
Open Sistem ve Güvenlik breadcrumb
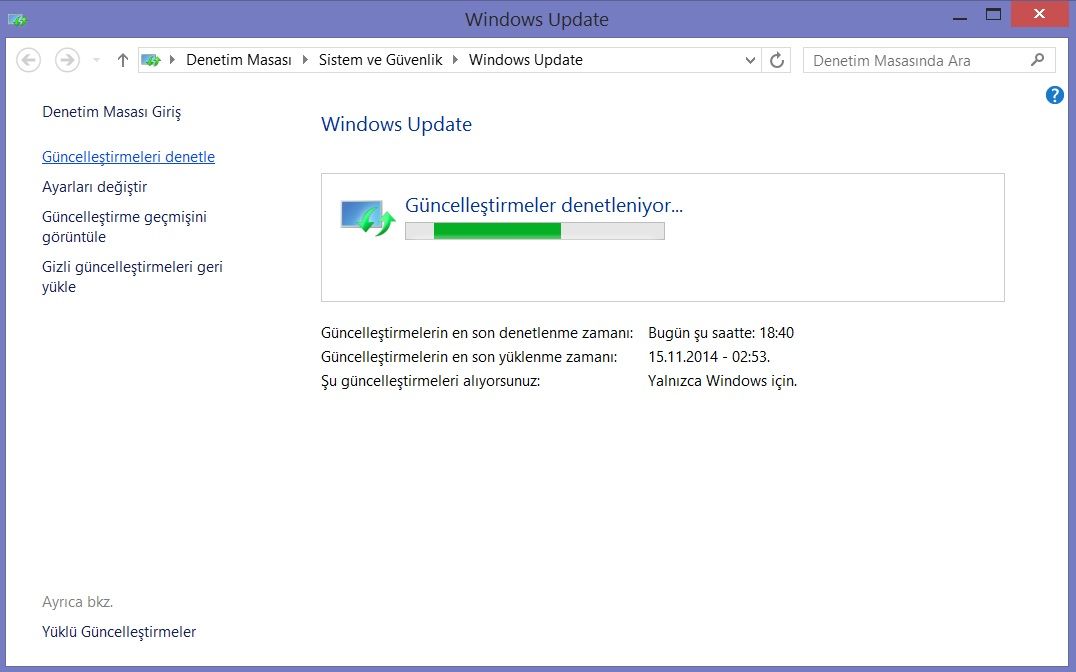coord(380,60)
